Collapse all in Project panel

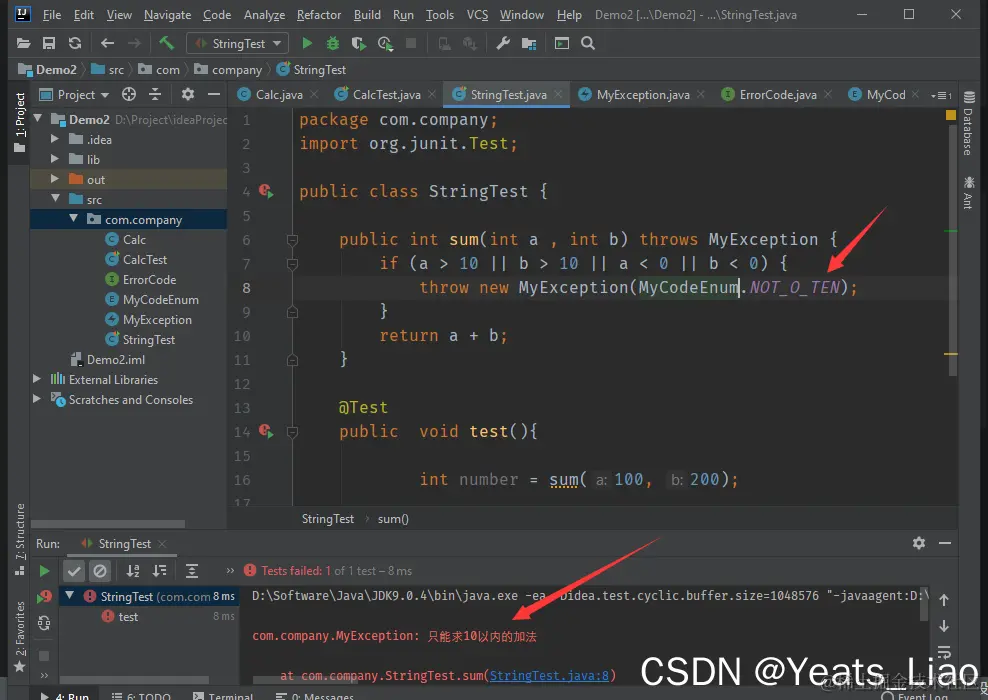tap(155, 95)
